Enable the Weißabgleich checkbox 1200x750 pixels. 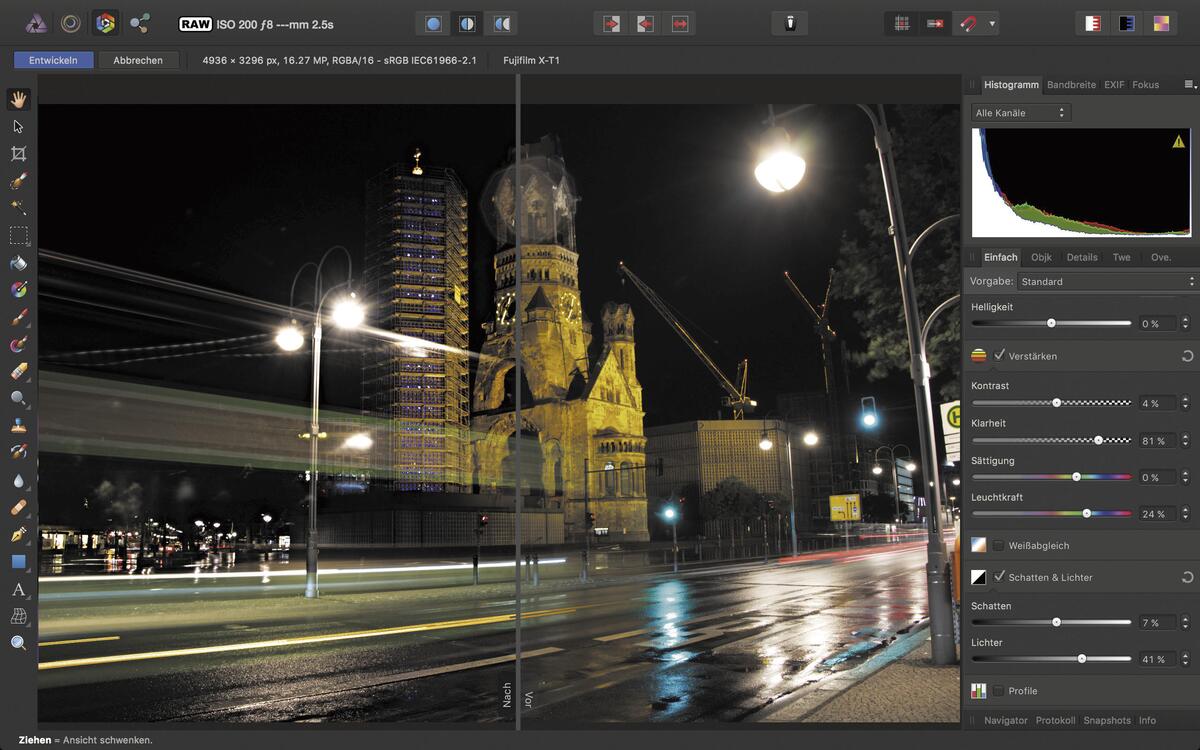(x=997, y=544)
